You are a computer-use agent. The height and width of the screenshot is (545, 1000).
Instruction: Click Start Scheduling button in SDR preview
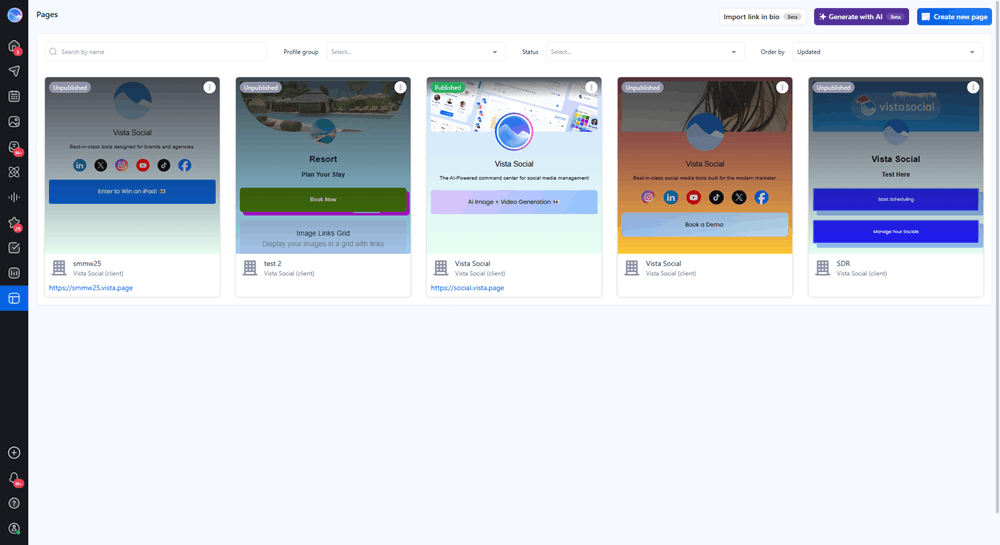[895, 199]
